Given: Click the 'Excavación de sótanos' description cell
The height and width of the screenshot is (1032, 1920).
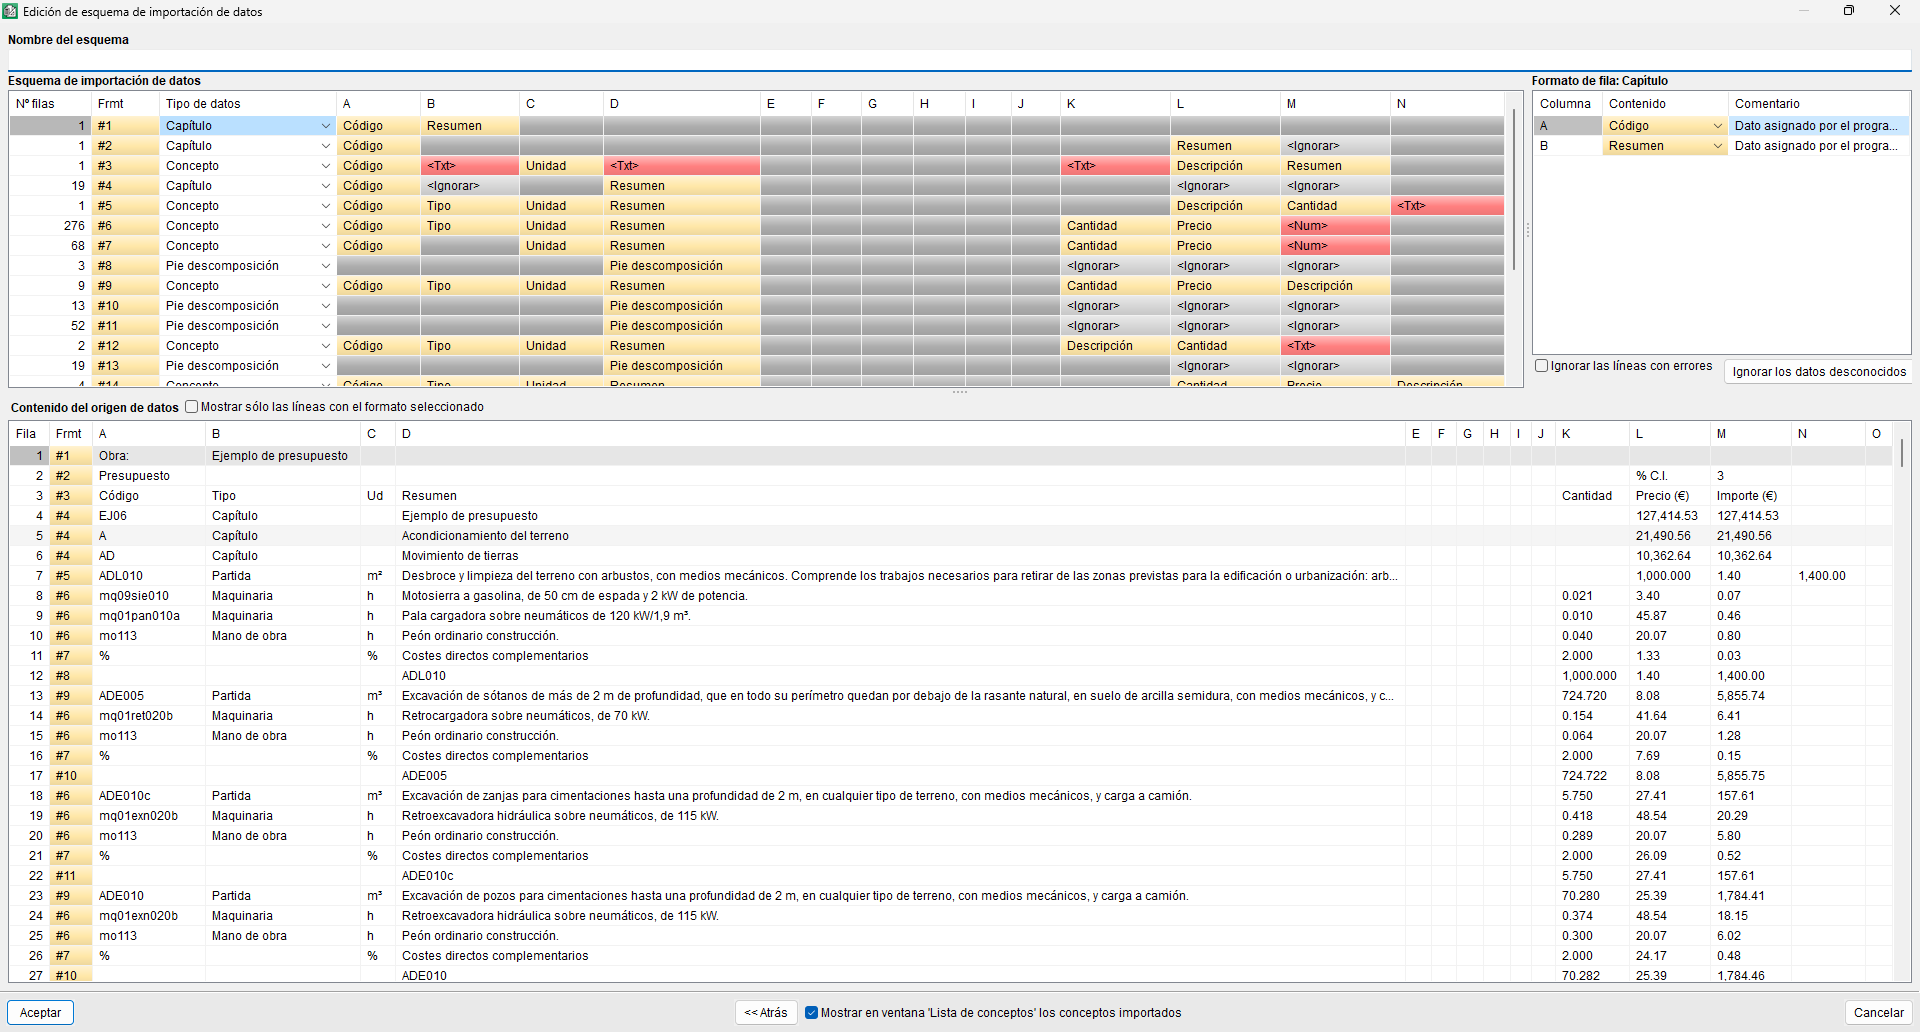Looking at the screenshot, I should pos(900,696).
